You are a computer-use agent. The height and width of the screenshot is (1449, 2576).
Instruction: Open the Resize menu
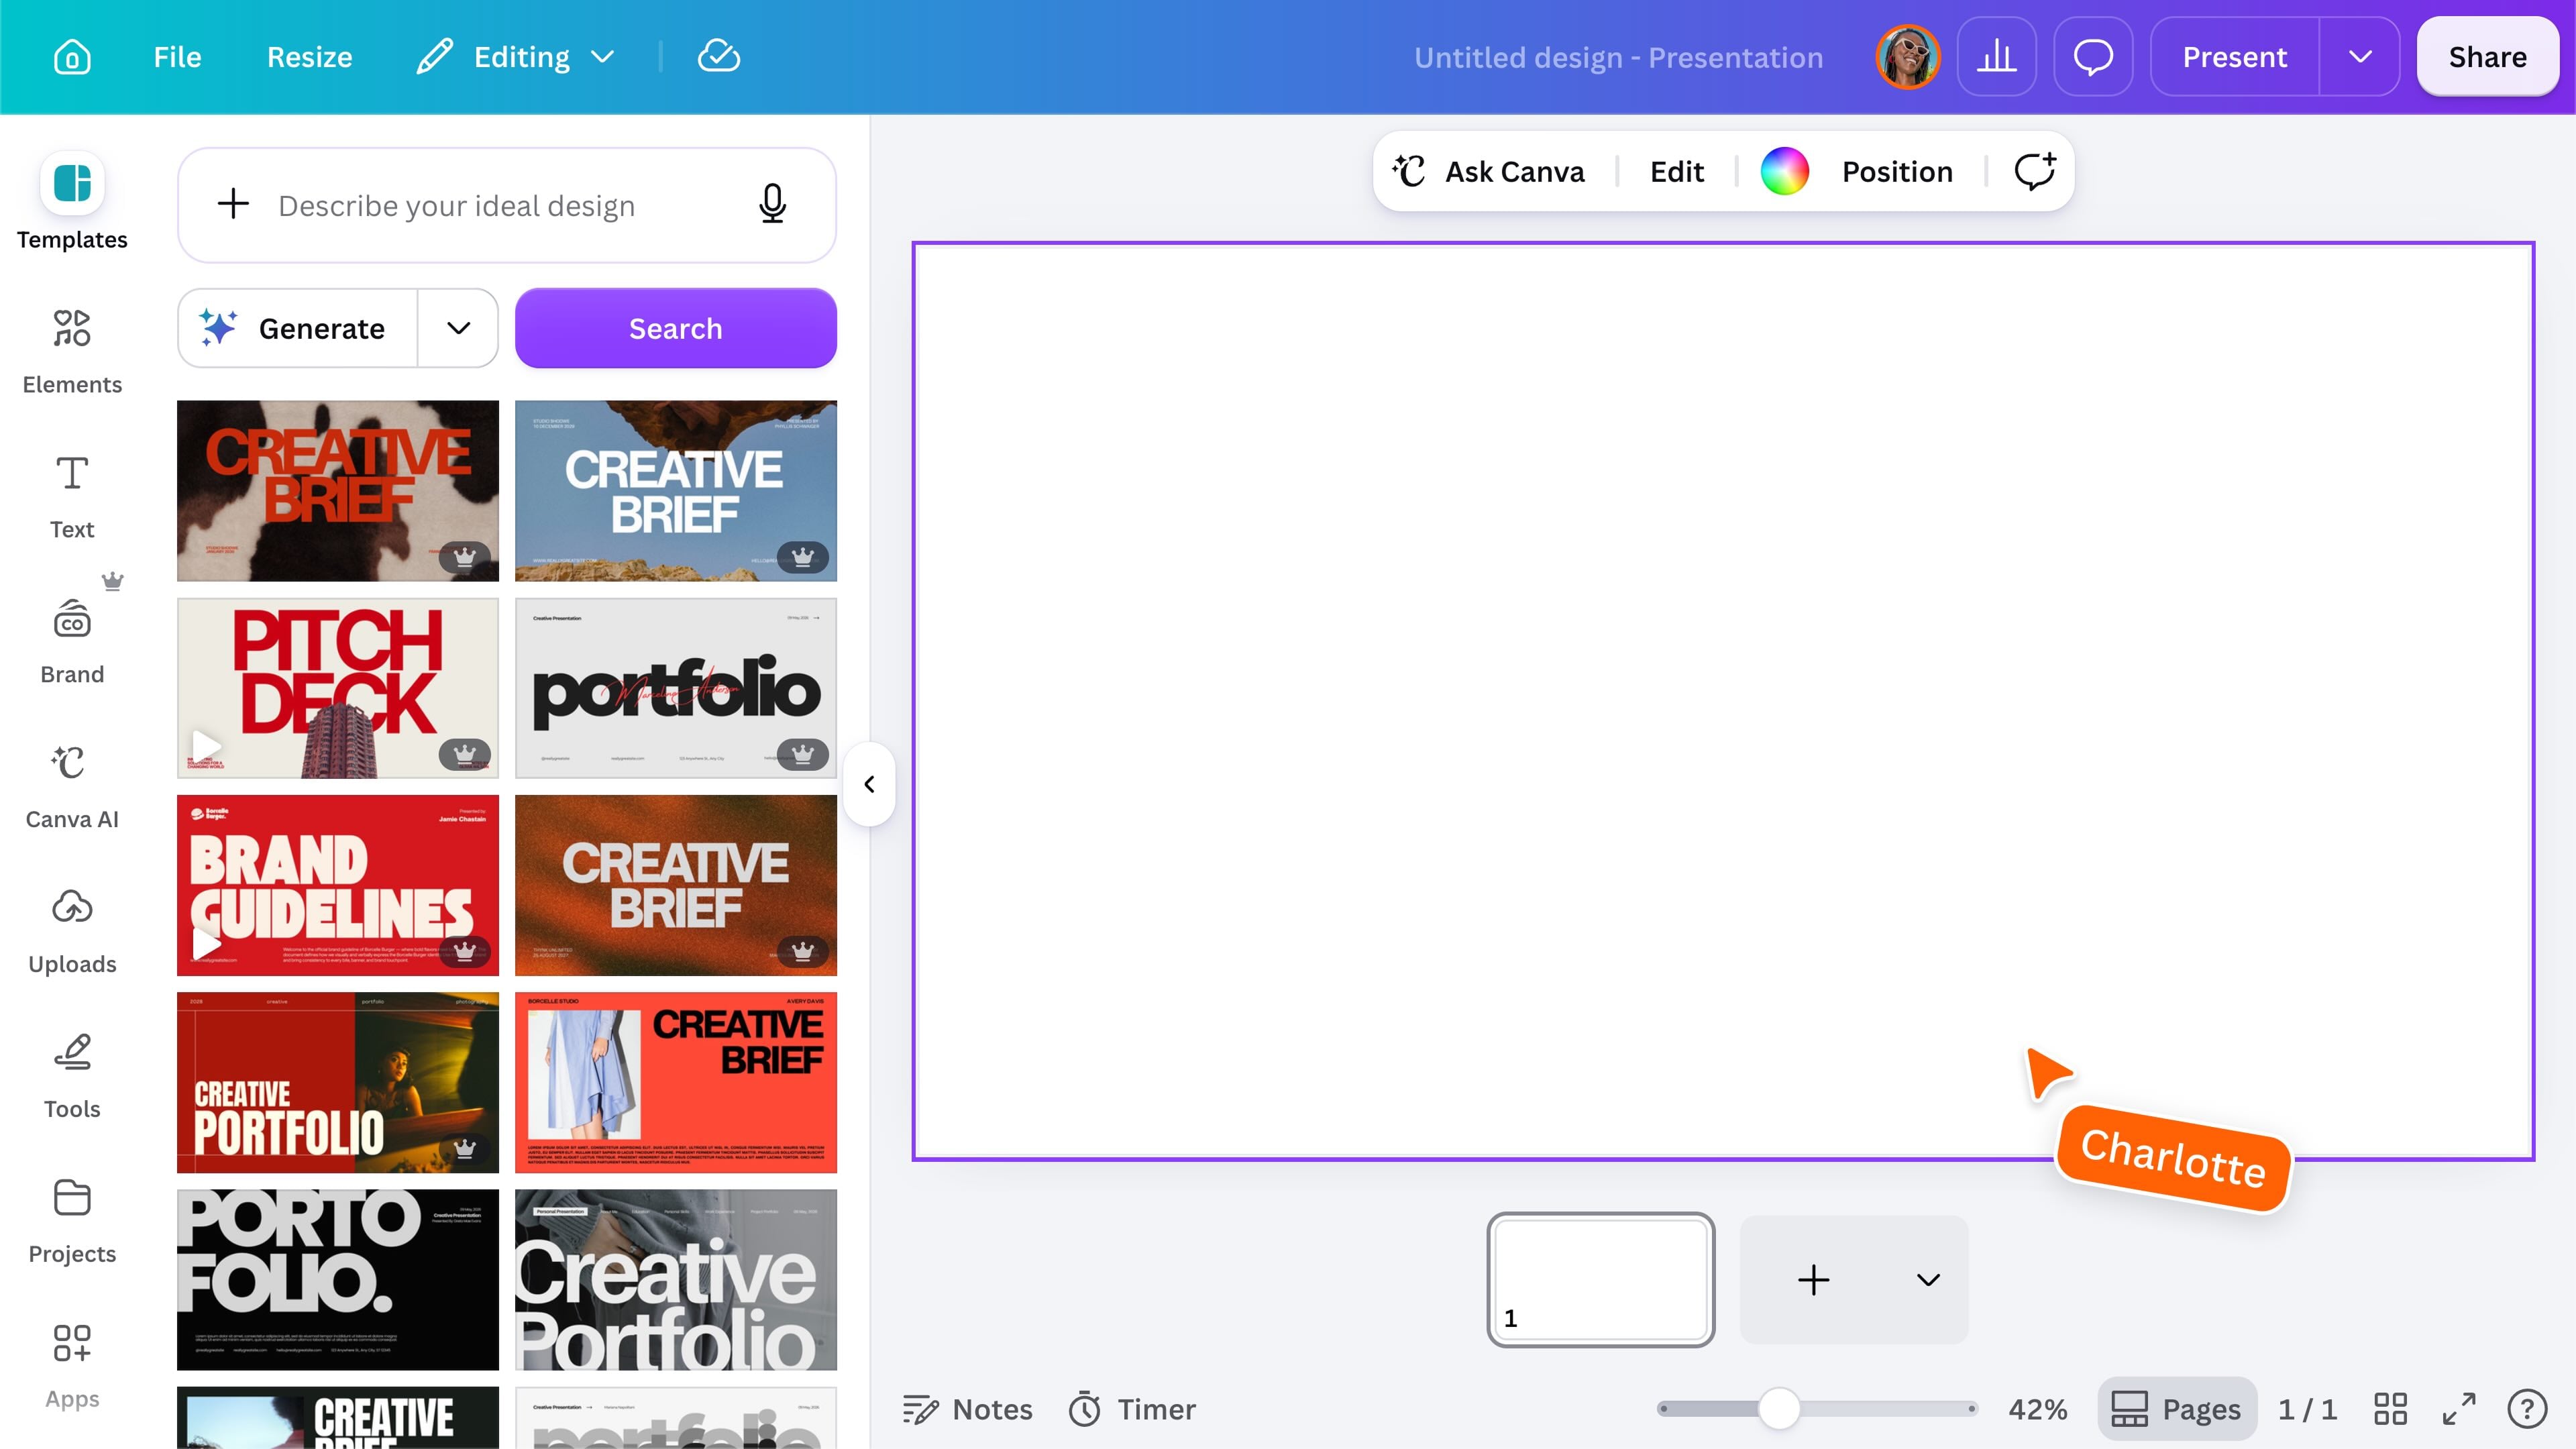point(309,57)
